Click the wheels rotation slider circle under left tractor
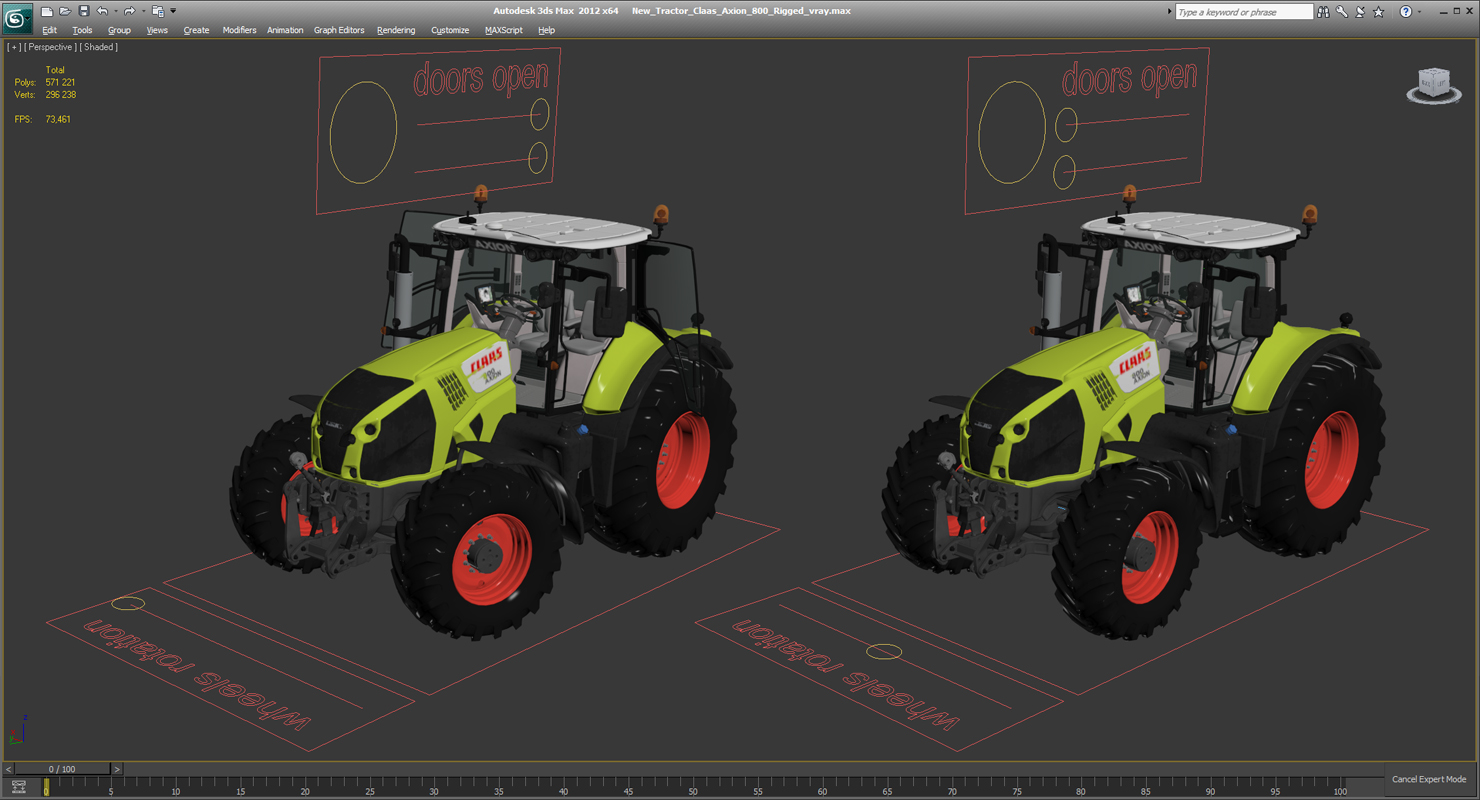The height and width of the screenshot is (800, 1480). [128, 603]
